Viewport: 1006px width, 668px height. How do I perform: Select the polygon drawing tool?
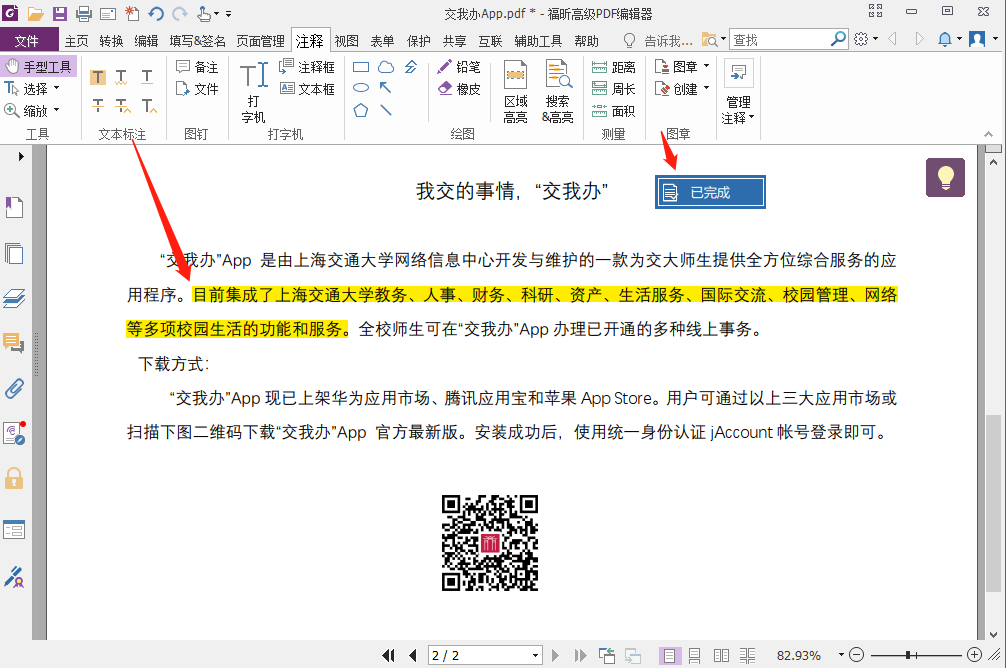coord(361,110)
